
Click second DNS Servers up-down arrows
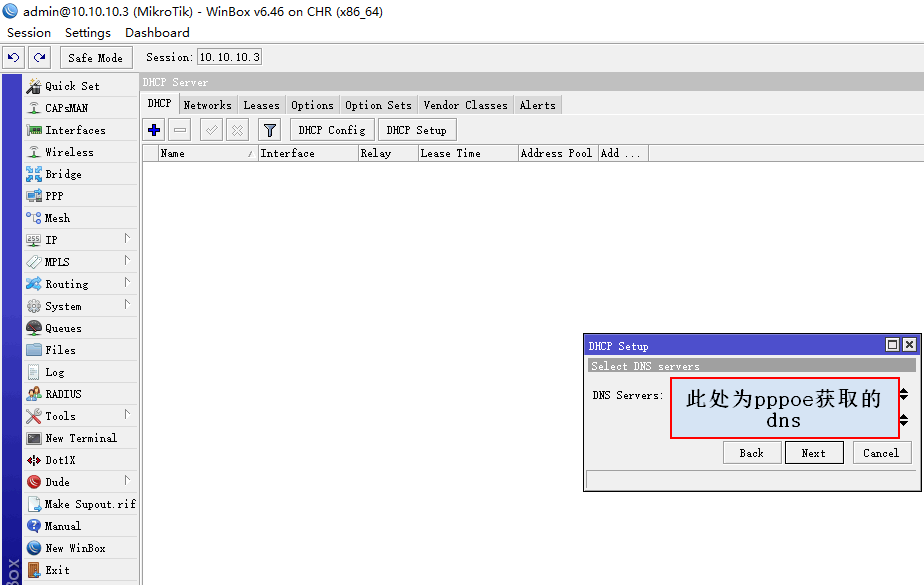904,420
